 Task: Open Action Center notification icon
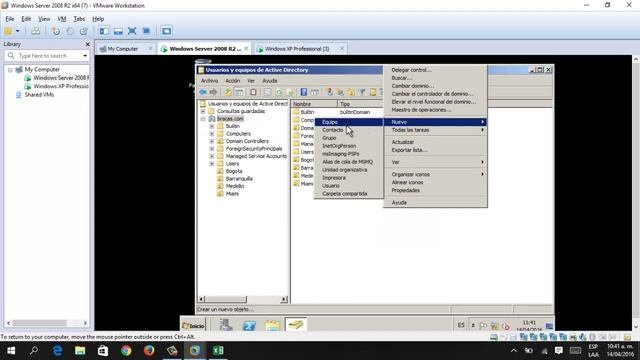[x=559, y=351]
